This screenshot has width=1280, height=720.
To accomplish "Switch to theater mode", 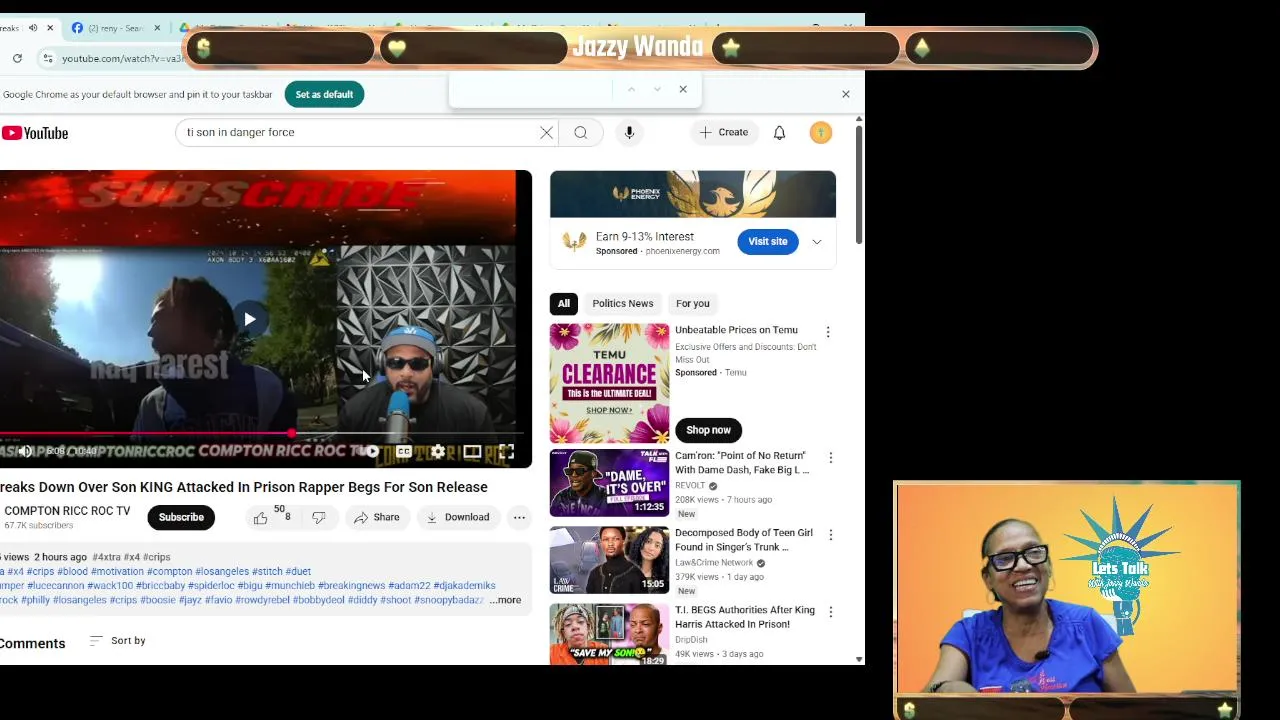I will [472, 451].
